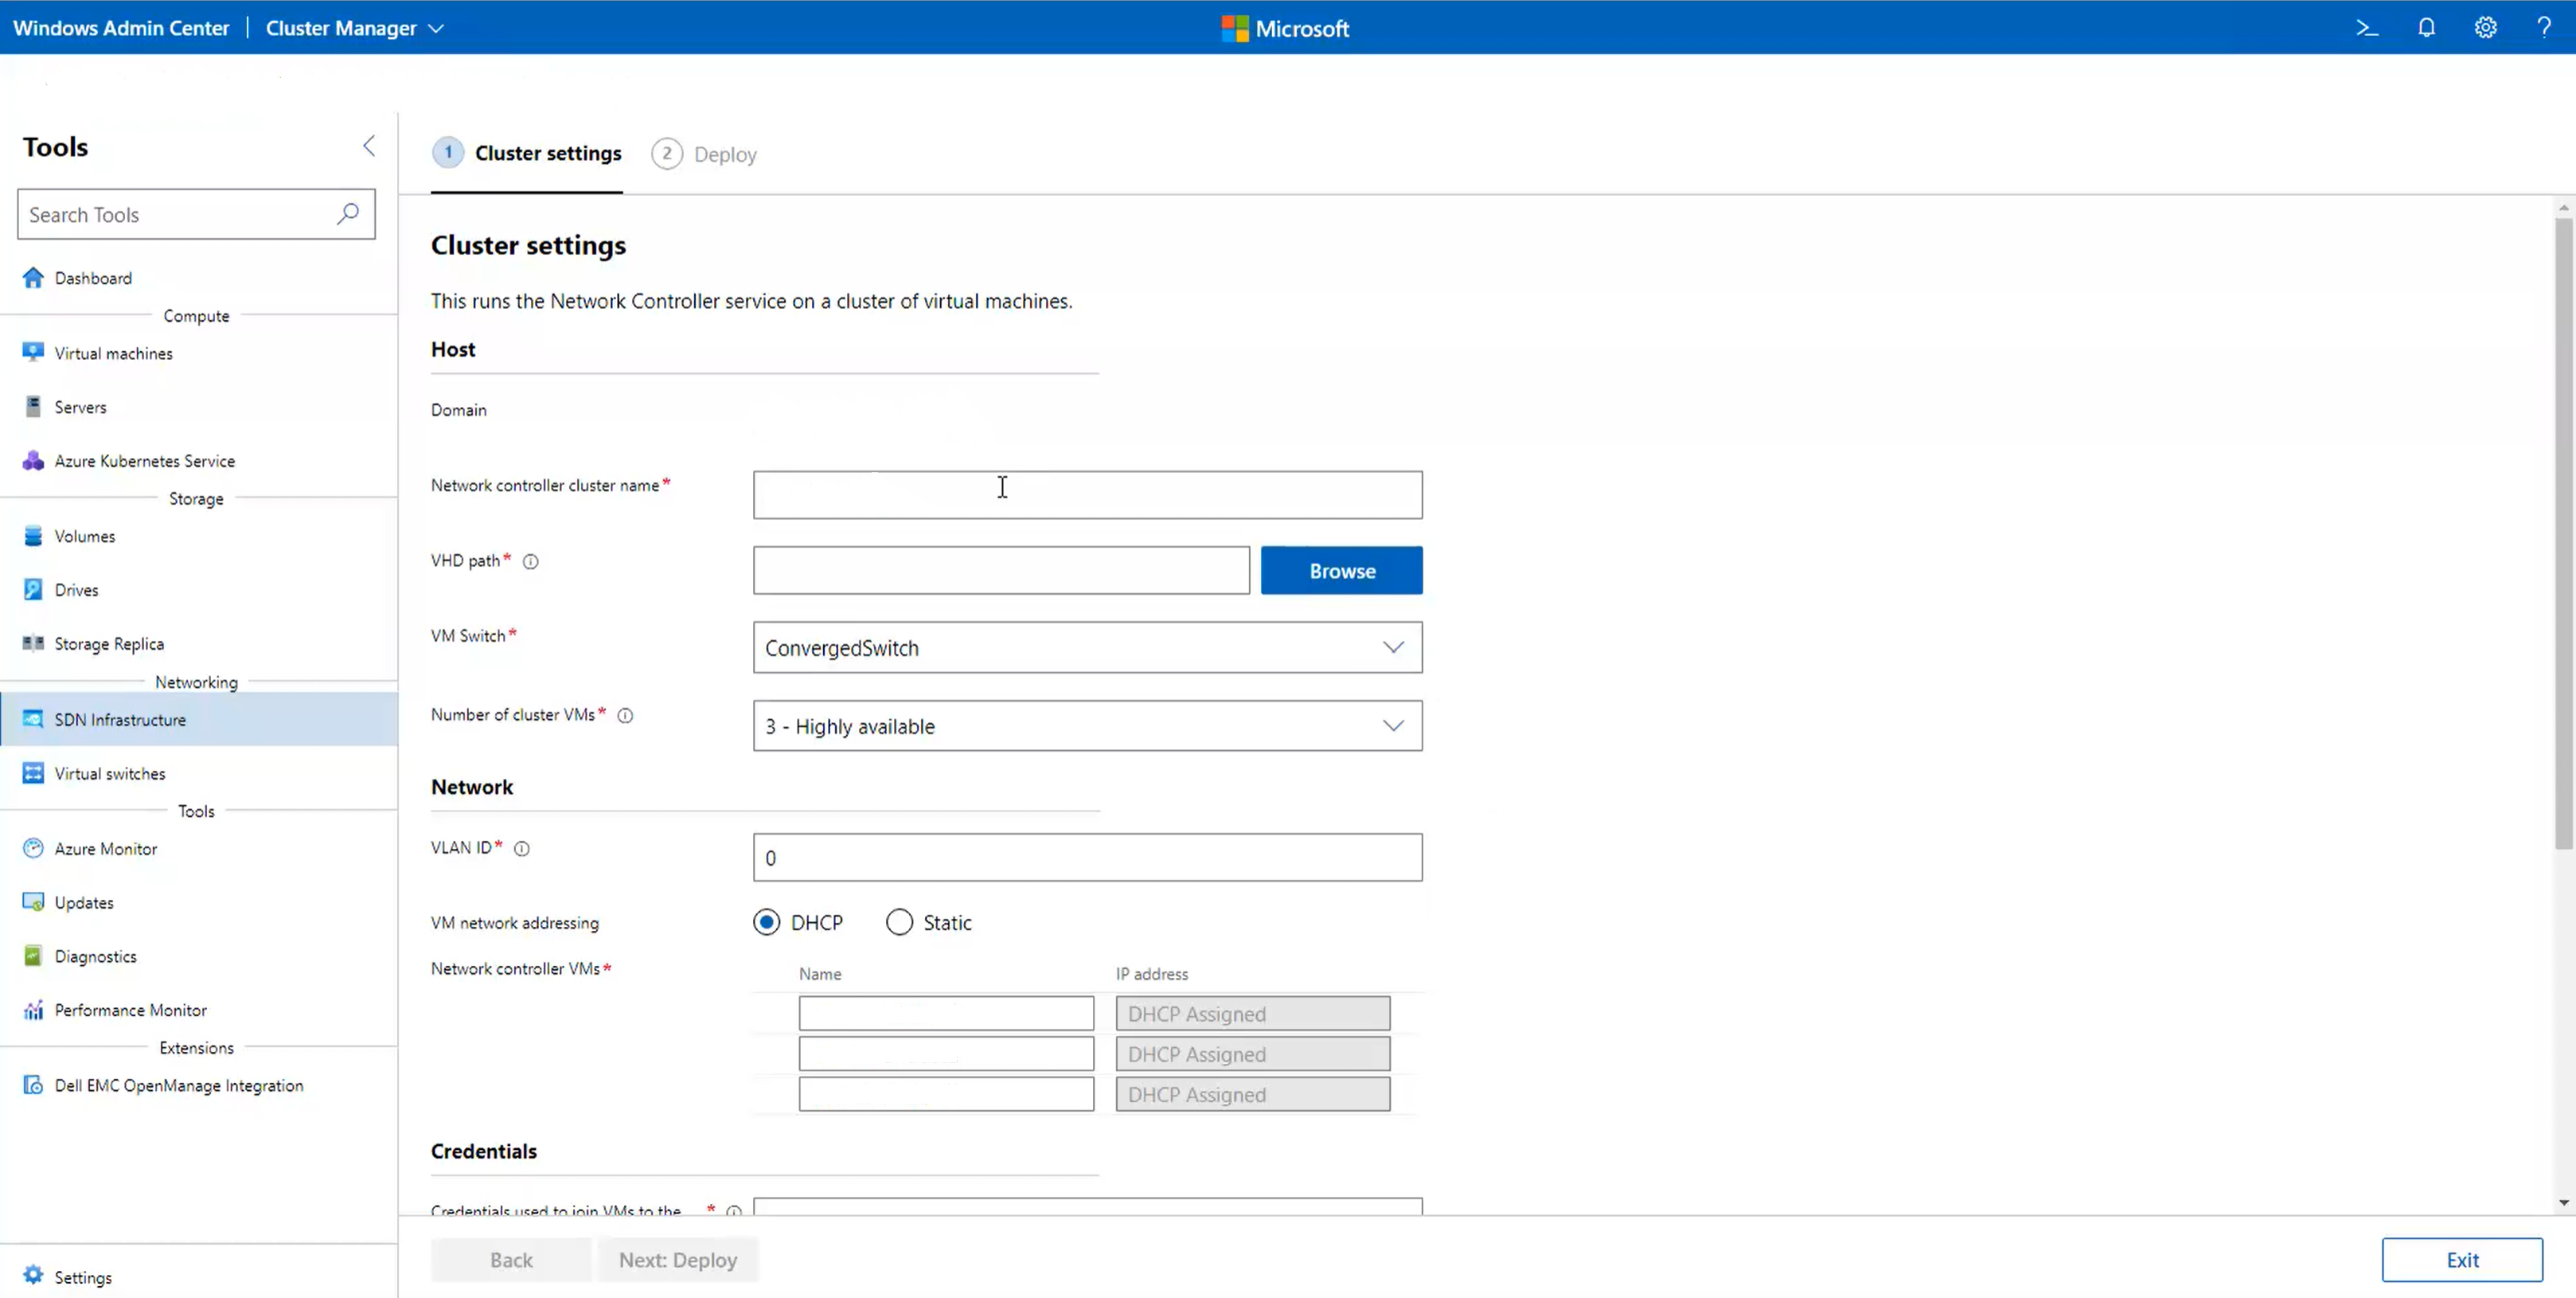
Task: Browse for a VHD path
Action: (1341, 570)
